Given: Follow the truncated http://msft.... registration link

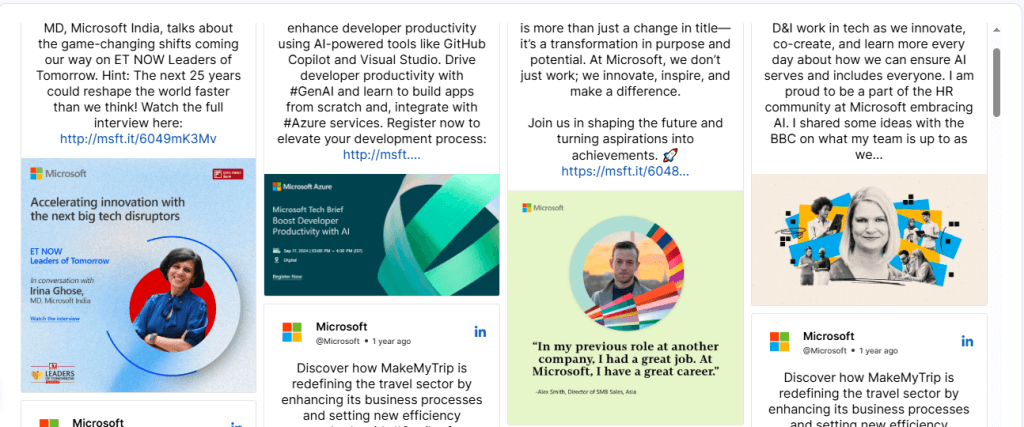Looking at the screenshot, I should coord(381,155).
